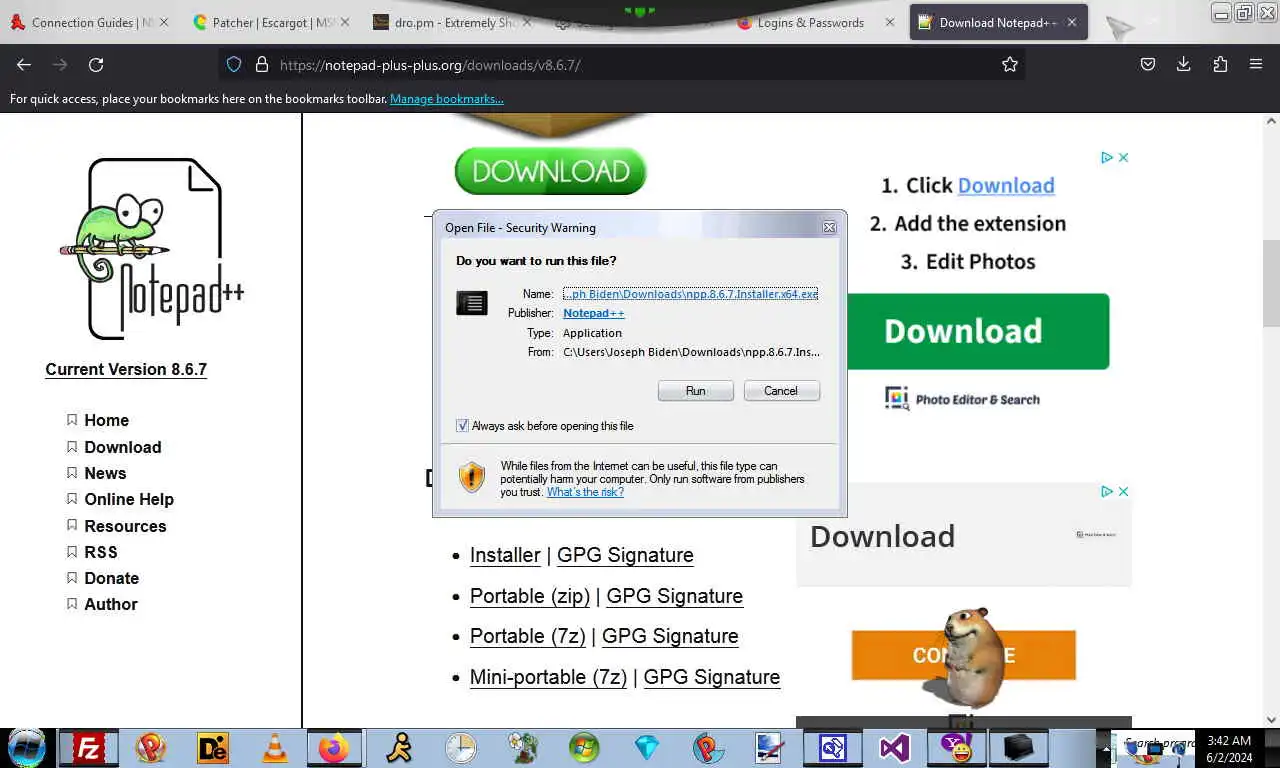This screenshot has width=1280, height=768.
Task: Switch to Patcher Escargot tab
Action: click(x=270, y=22)
